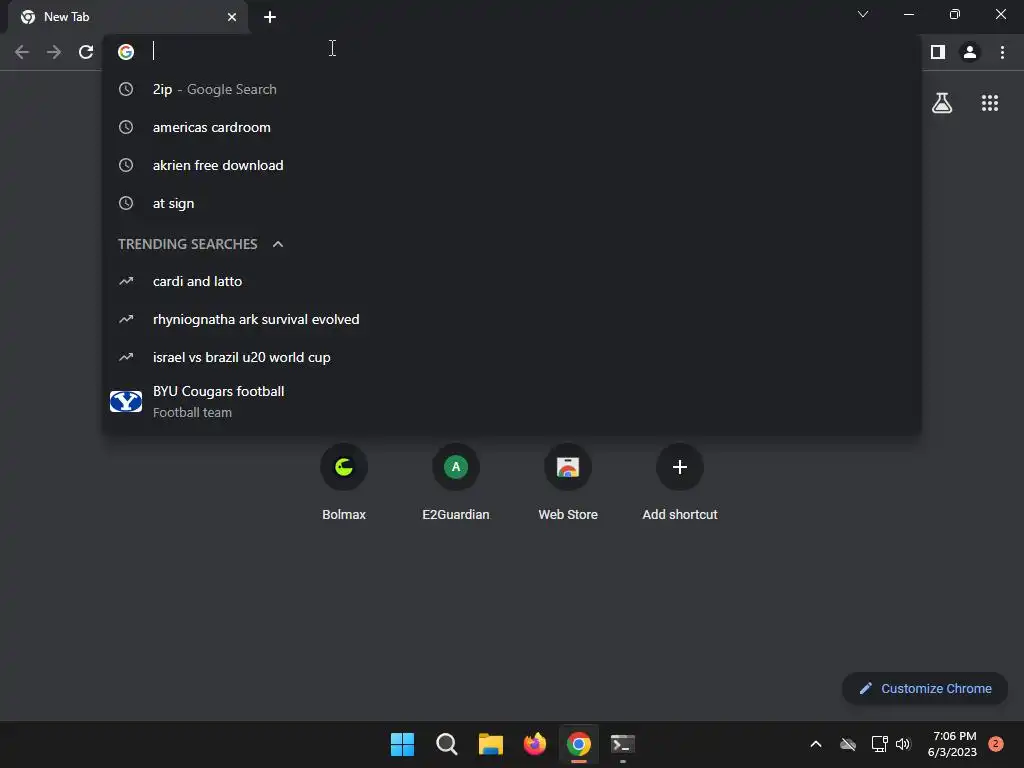Viewport: 1024px width, 768px height.
Task: Click Chrome icon in taskbar
Action: click(x=579, y=744)
